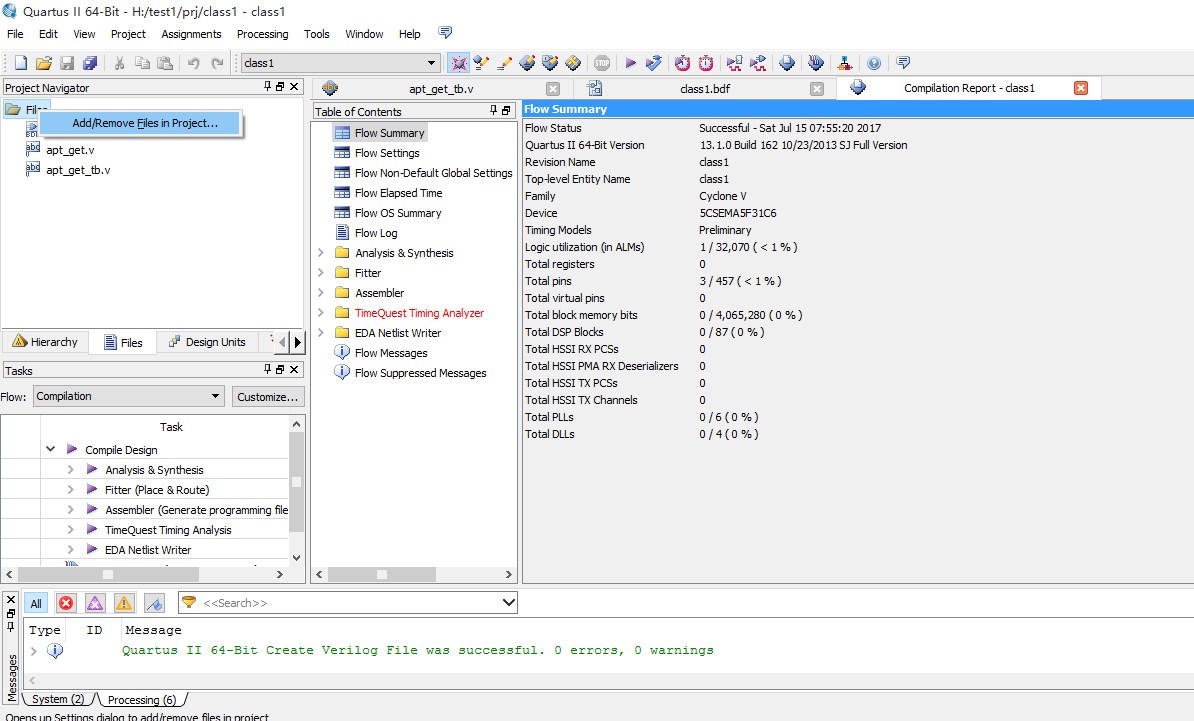Open the File menu

coord(15,34)
